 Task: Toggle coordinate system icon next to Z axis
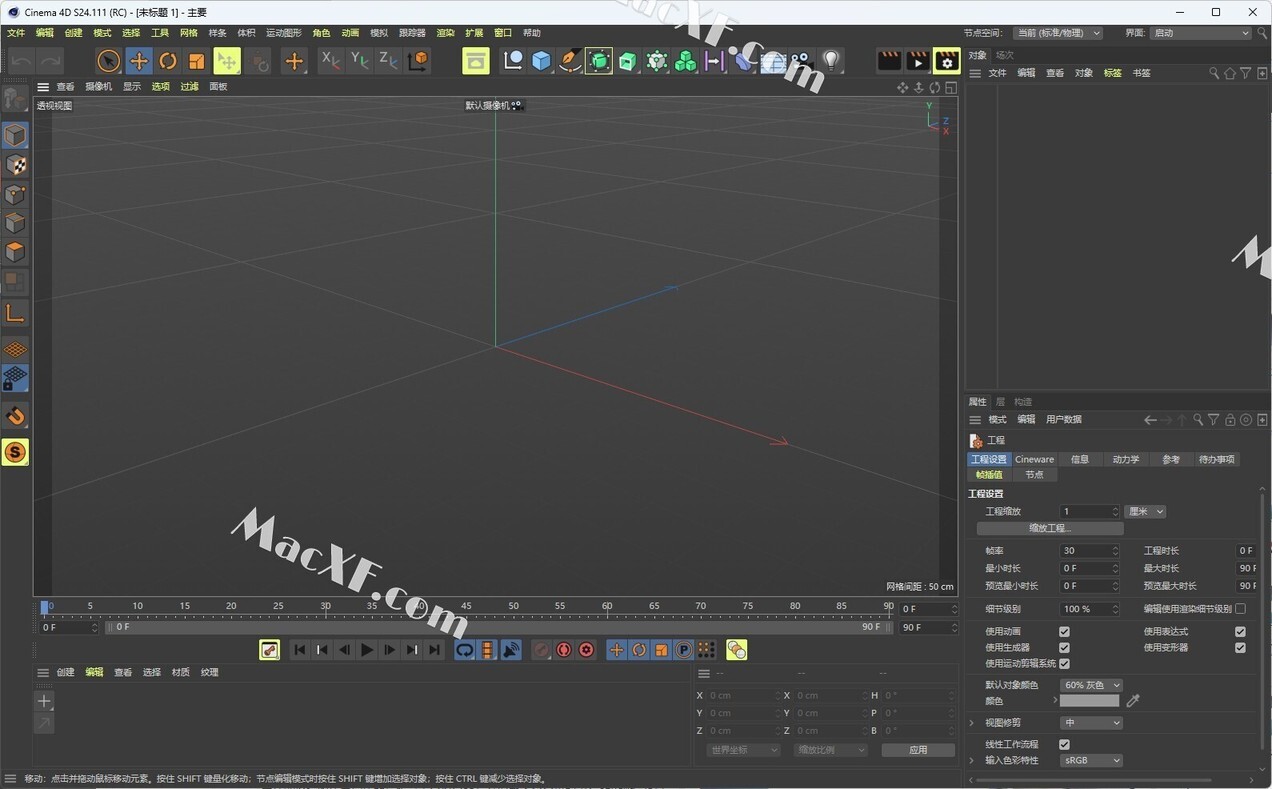[418, 61]
